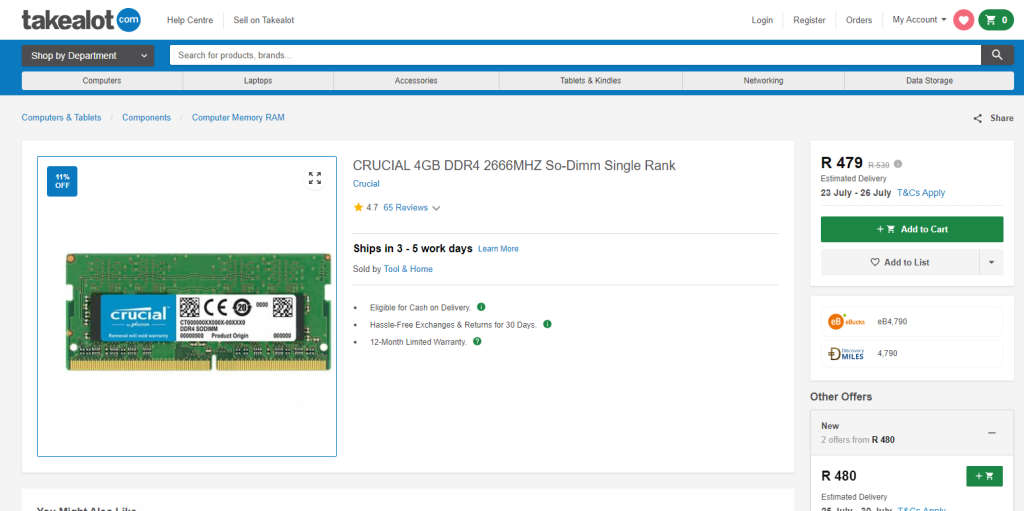Click the product title text
Viewport: 1024px width, 511px height.
[514, 166]
